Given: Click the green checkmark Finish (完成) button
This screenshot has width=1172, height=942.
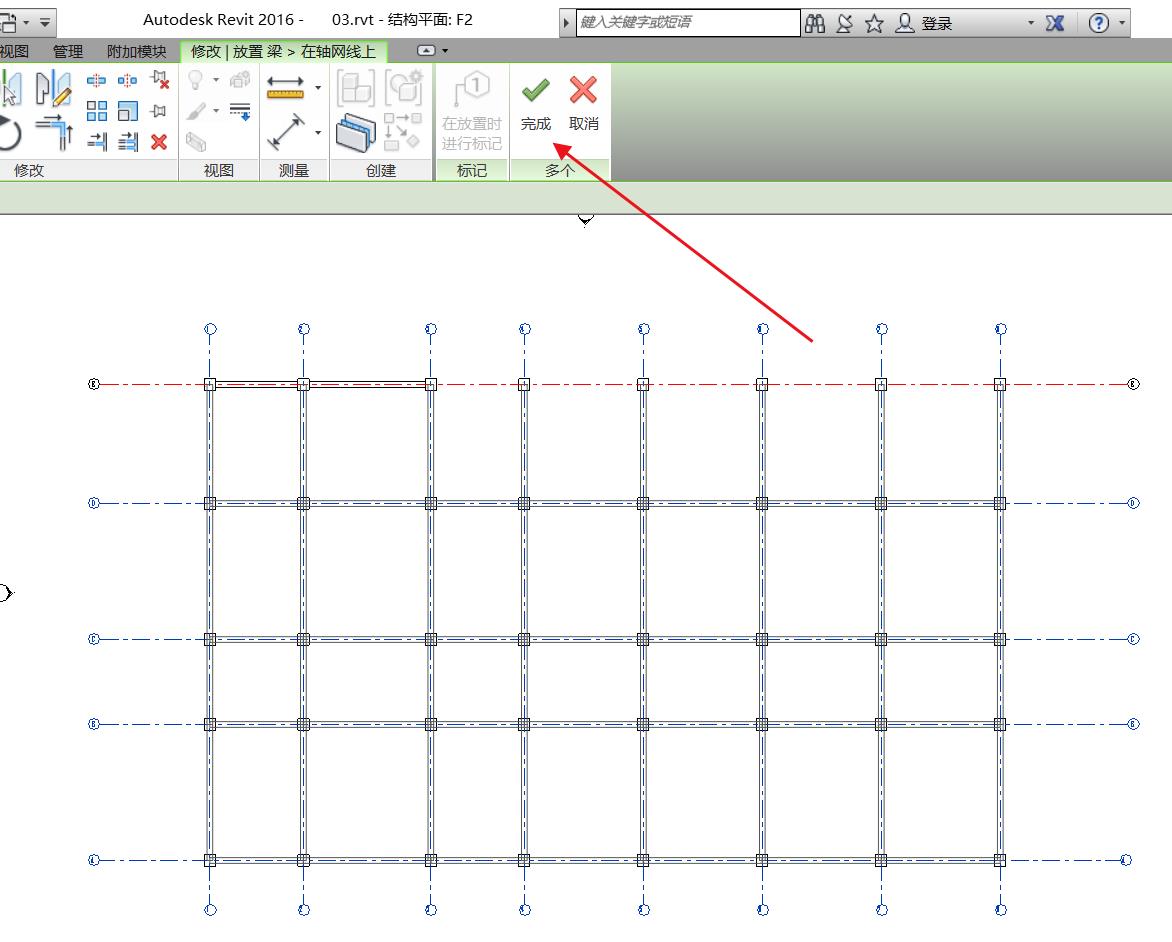Looking at the screenshot, I should click(535, 105).
